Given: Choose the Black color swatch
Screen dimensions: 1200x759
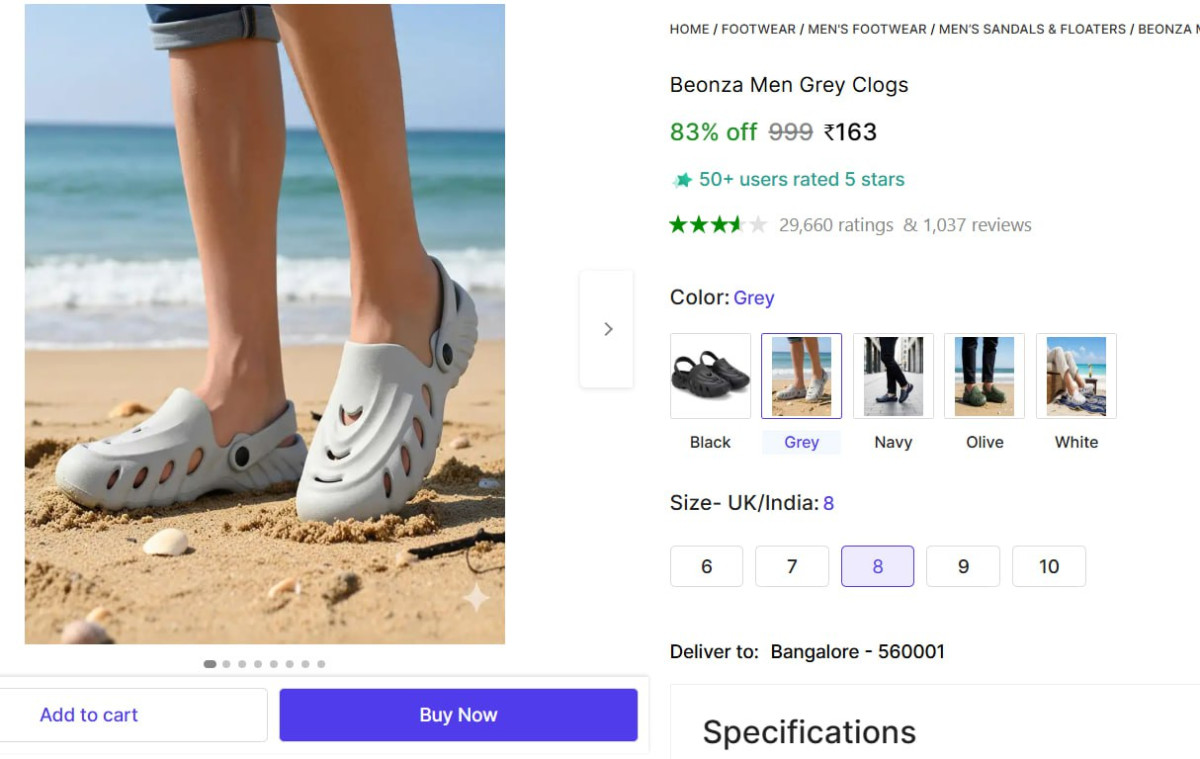Looking at the screenshot, I should click(x=710, y=376).
